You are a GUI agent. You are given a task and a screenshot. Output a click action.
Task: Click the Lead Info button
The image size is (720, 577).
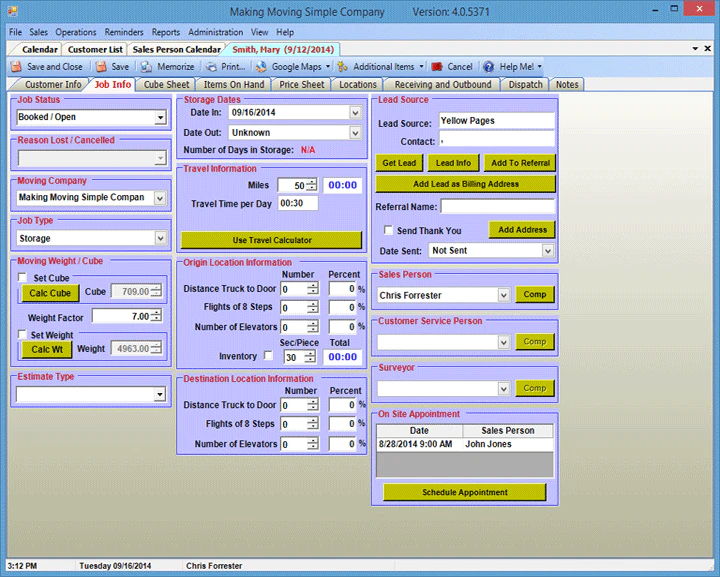pyautogui.click(x=453, y=163)
